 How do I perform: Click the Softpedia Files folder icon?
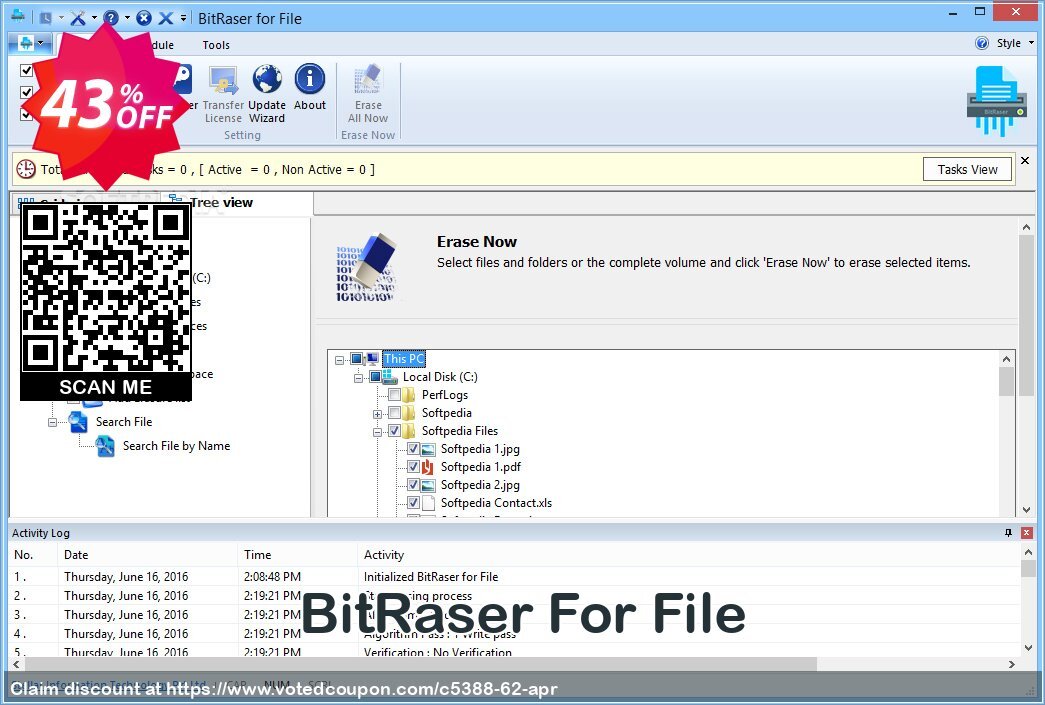[409, 431]
